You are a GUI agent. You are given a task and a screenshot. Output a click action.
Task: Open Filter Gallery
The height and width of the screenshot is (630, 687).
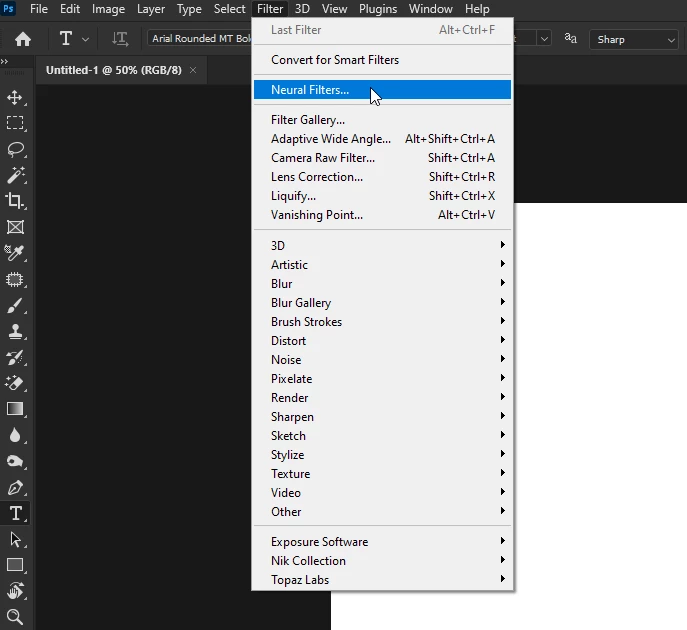click(x=382, y=120)
